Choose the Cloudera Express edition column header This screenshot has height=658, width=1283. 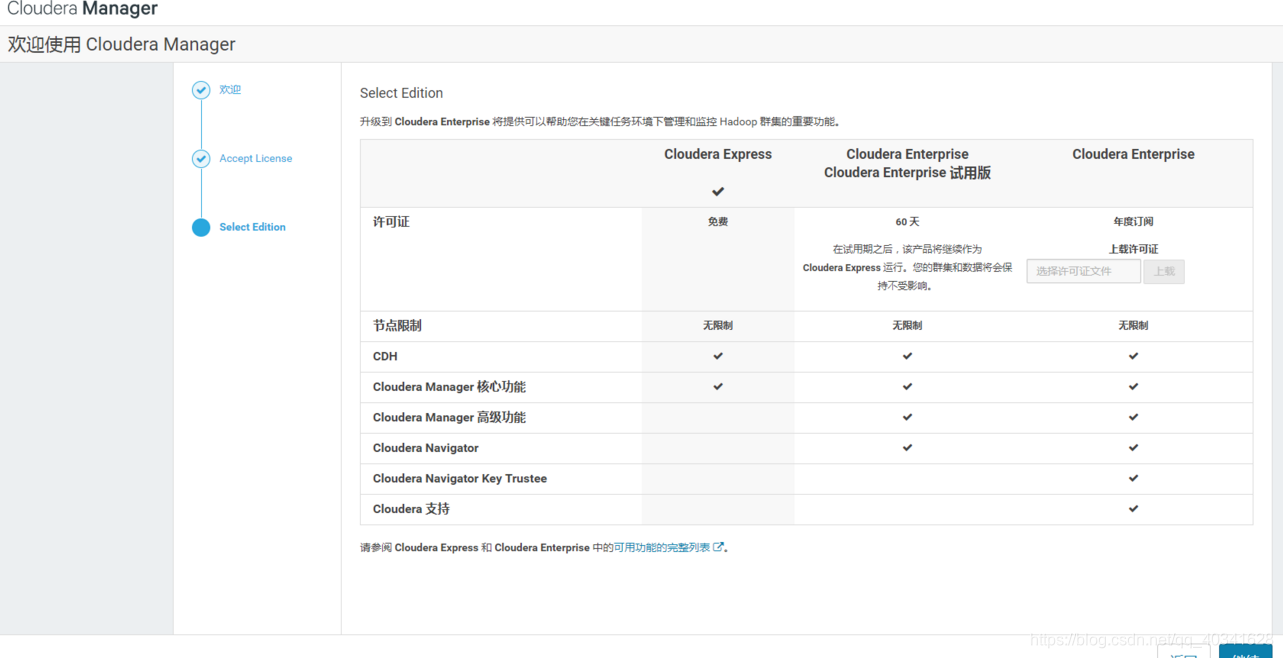coord(718,154)
